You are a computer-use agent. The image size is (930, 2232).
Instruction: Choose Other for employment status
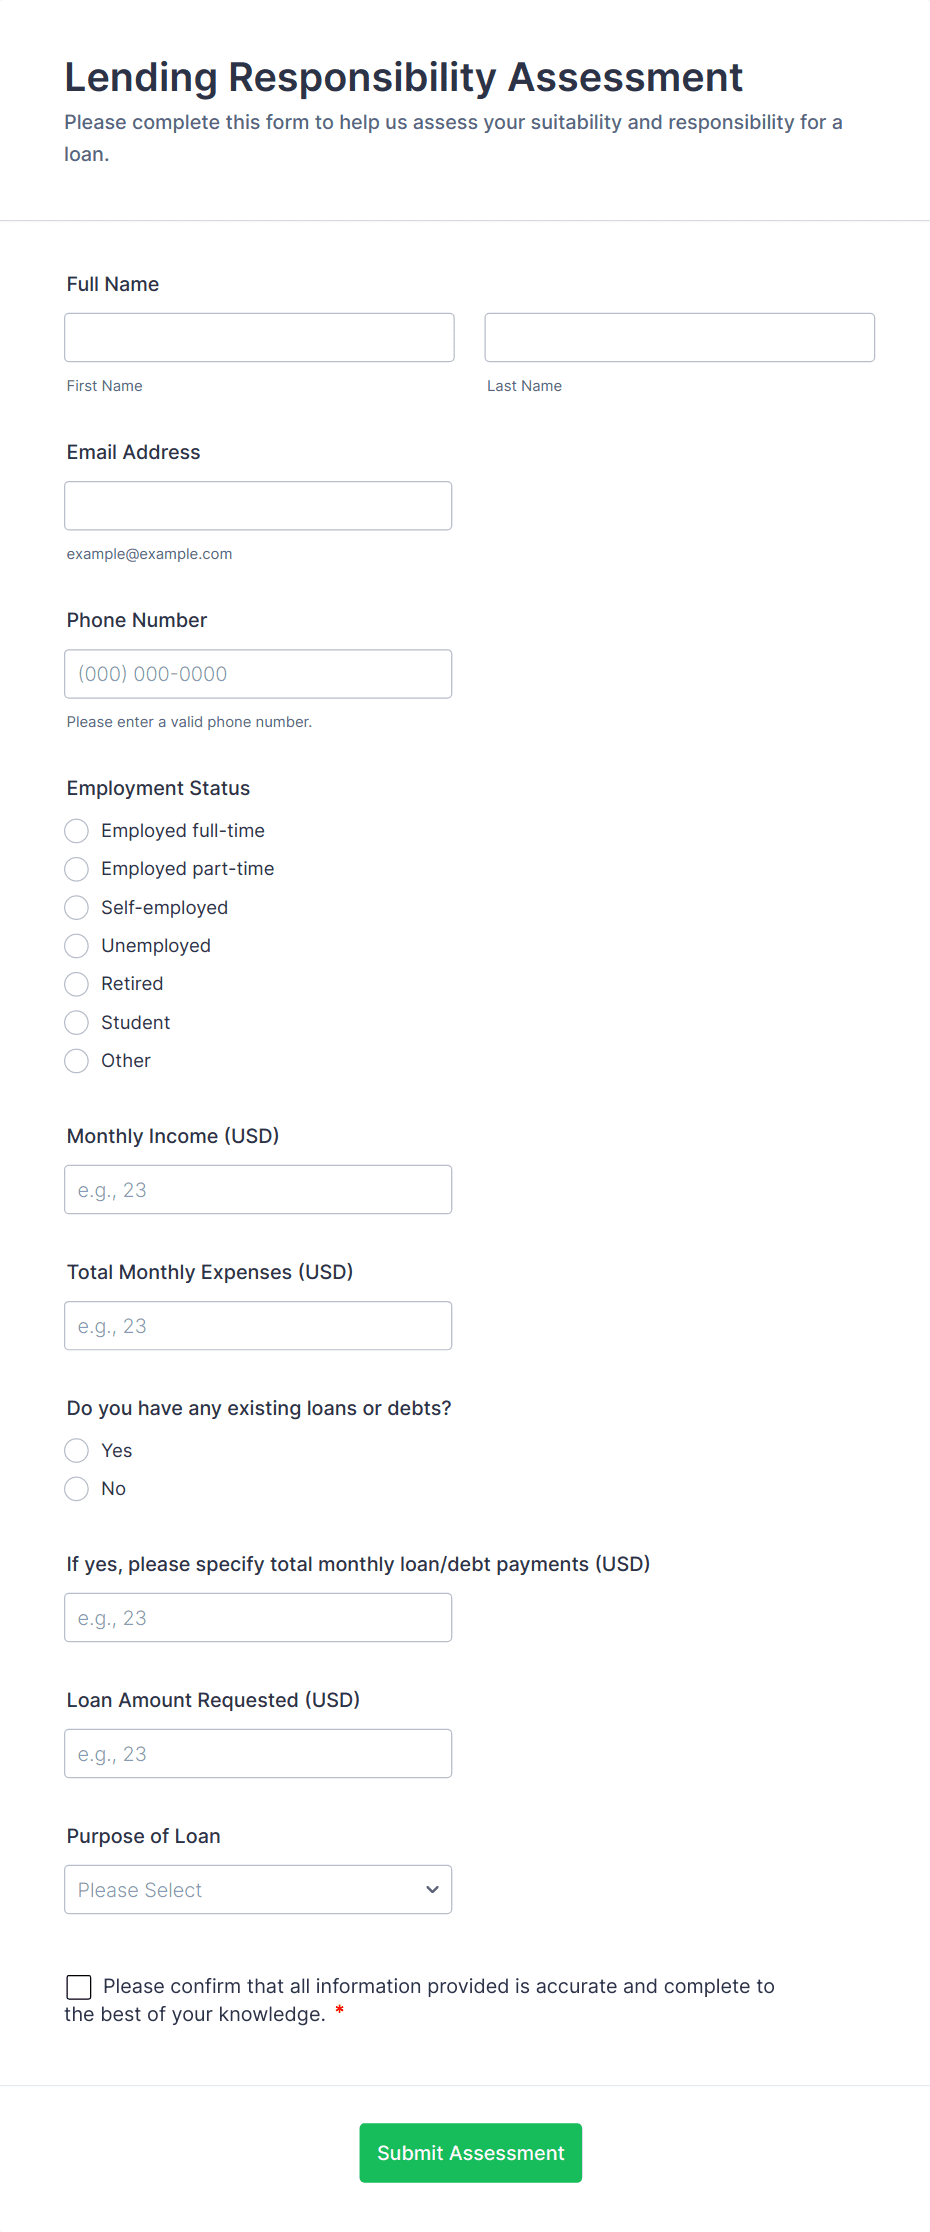[76, 1061]
